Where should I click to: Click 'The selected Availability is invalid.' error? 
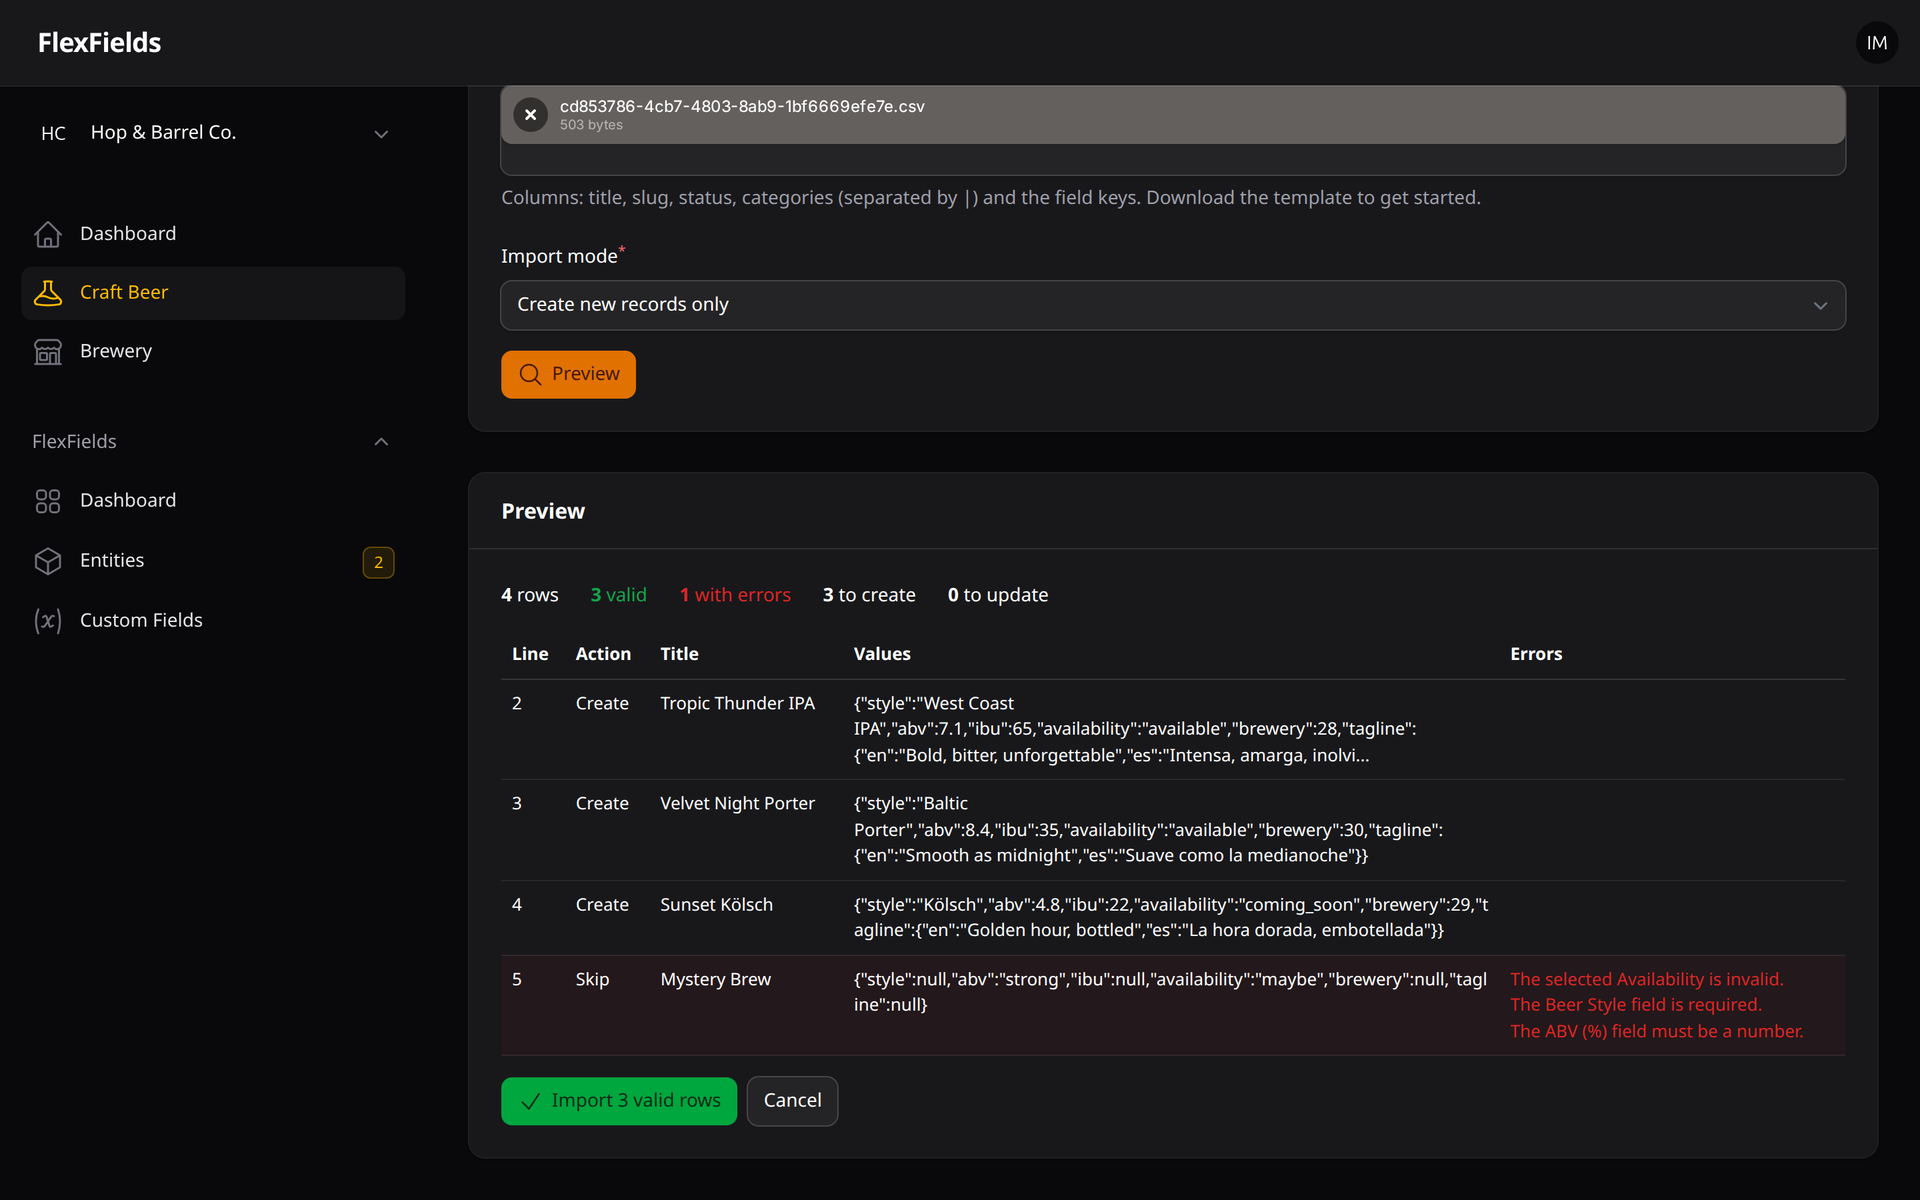point(1646,980)
